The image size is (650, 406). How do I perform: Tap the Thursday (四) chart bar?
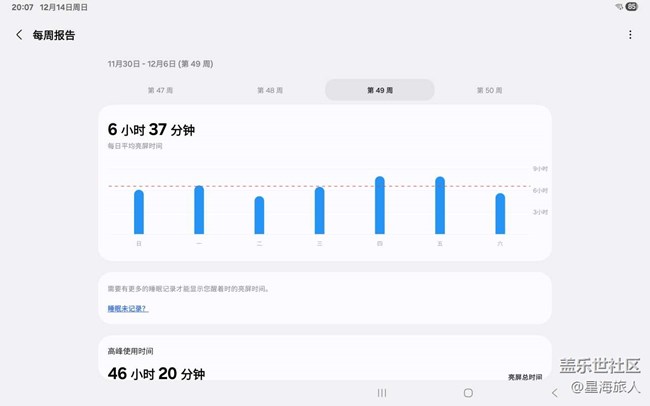[x=380, y=205]
